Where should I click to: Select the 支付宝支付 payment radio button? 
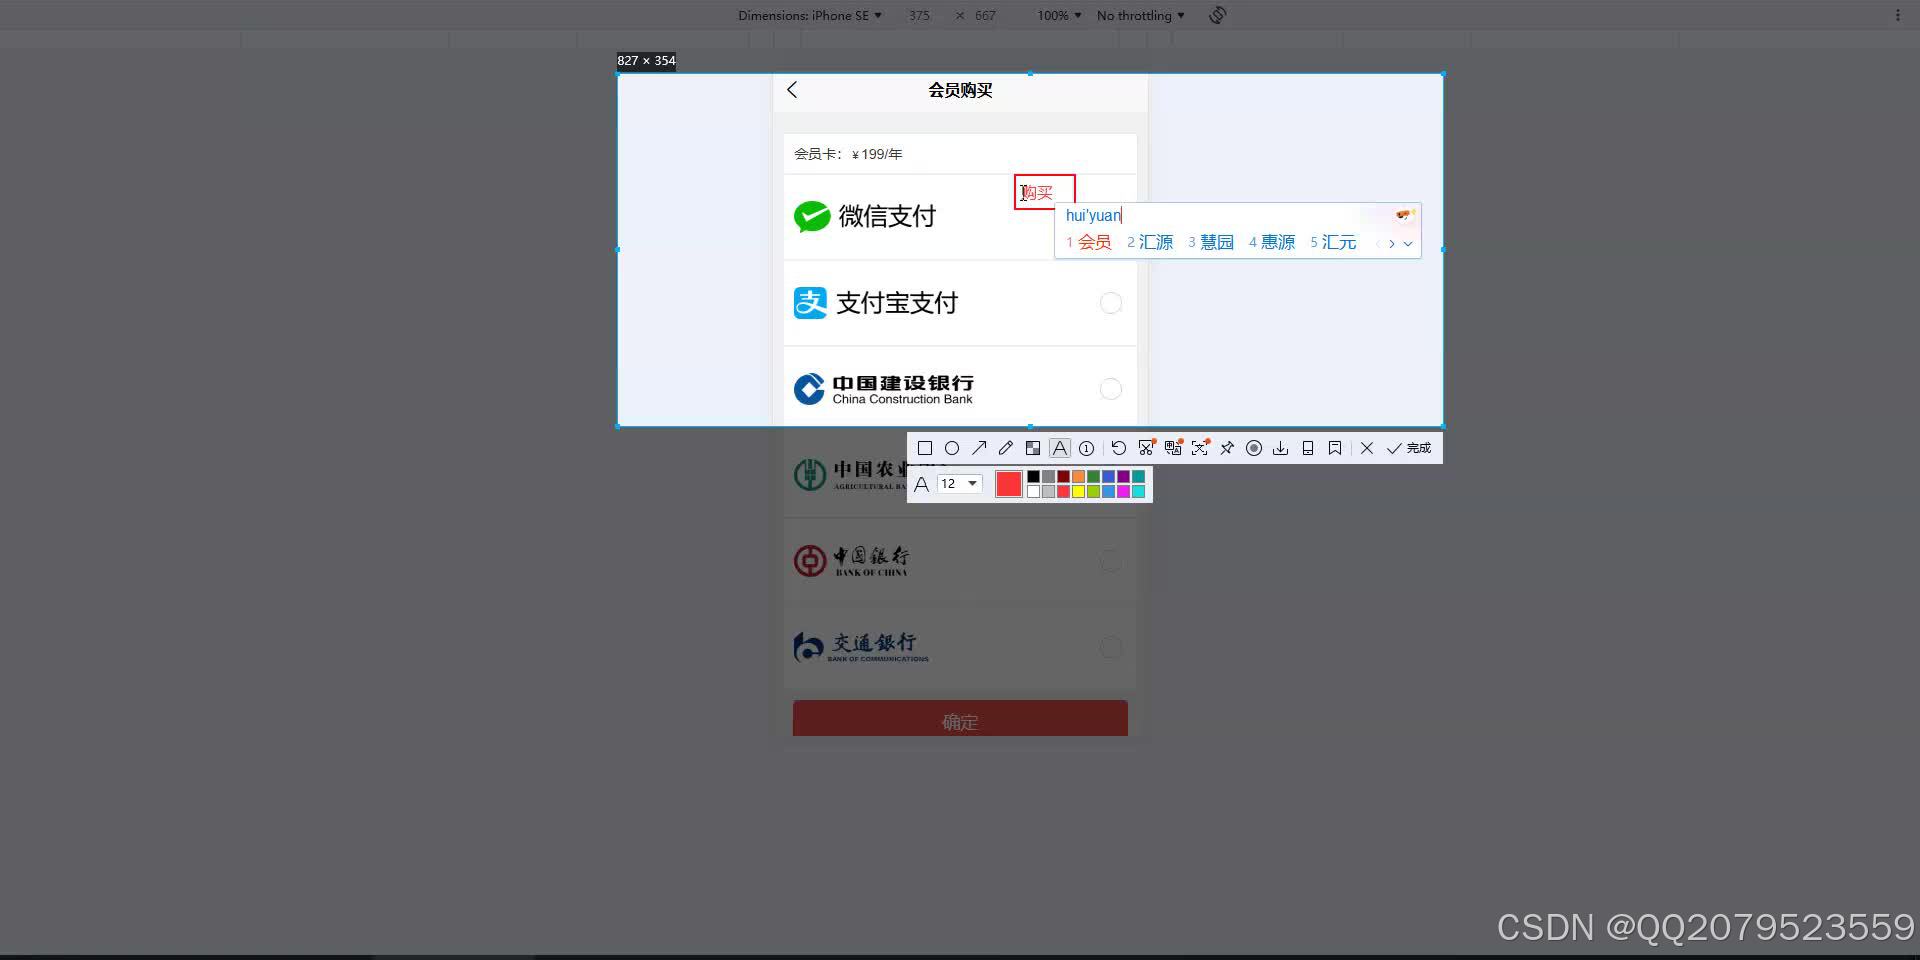(x=1110, y=303)
